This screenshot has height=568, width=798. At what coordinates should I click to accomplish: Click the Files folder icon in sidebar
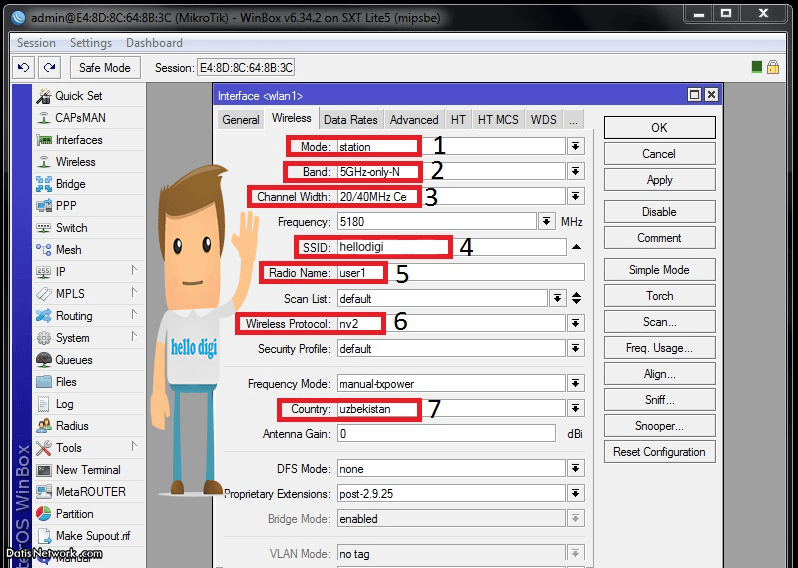tap(44, 382)
